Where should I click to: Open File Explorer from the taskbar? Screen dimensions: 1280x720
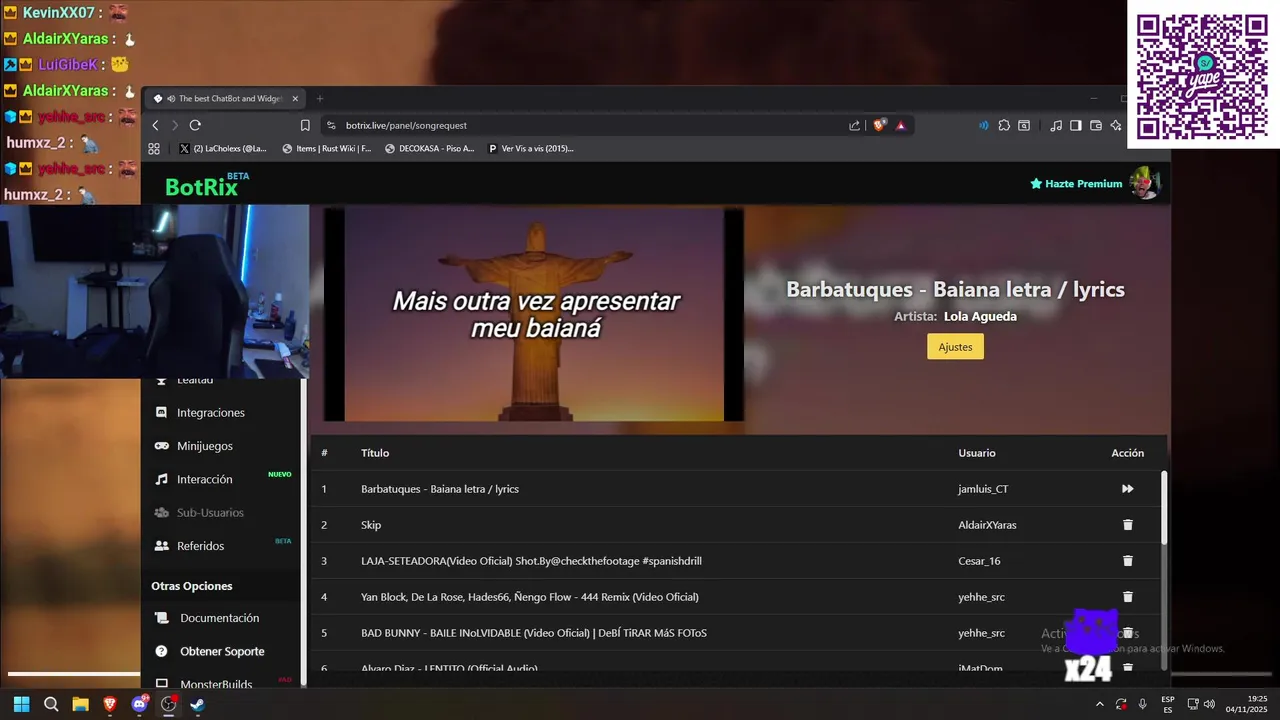80,704
